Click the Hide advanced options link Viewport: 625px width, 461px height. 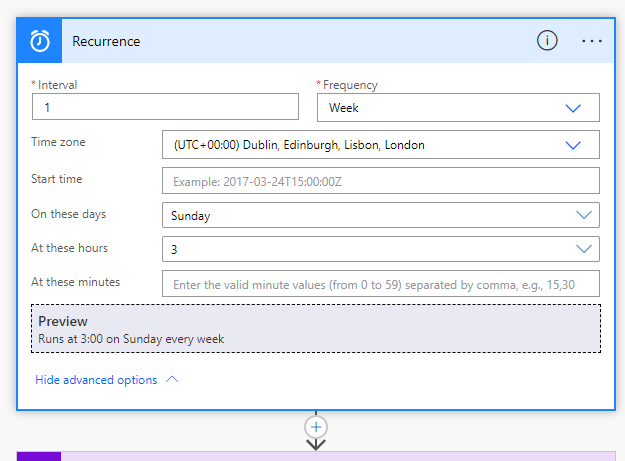tap(96, 380)
